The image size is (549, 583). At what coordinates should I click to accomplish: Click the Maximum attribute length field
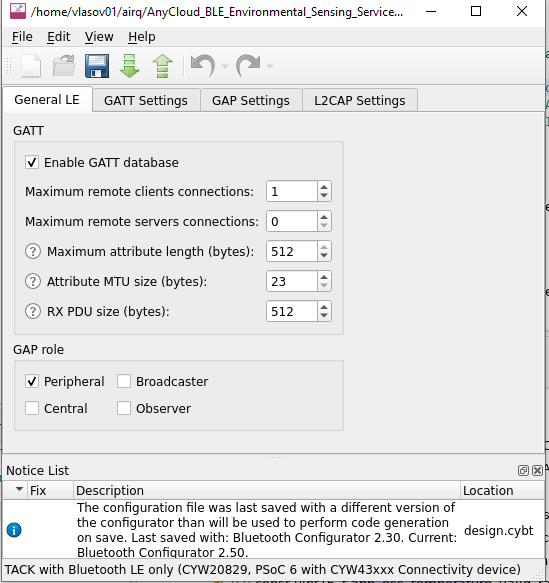[x=292, y=251]
